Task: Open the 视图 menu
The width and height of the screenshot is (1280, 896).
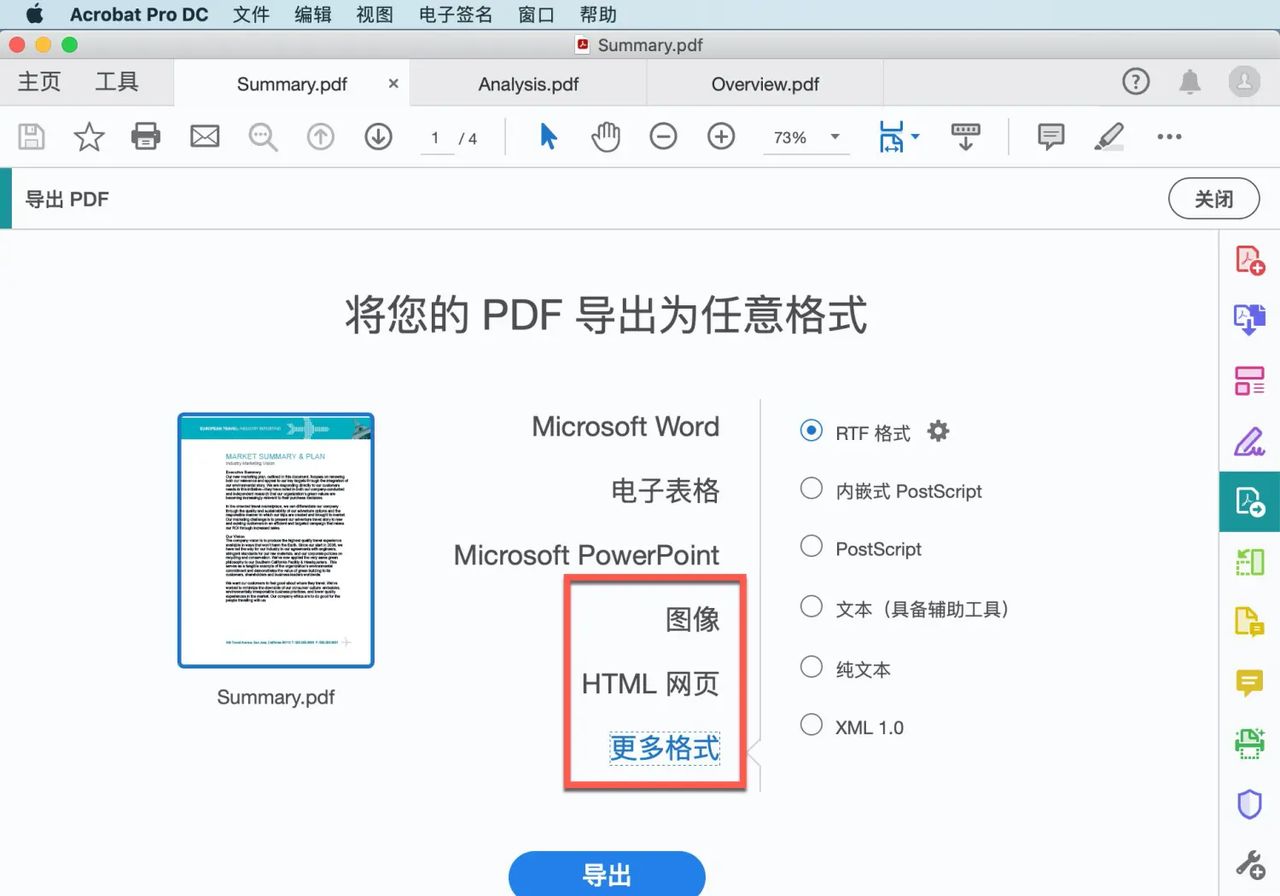Action: (x=375, y=15)
